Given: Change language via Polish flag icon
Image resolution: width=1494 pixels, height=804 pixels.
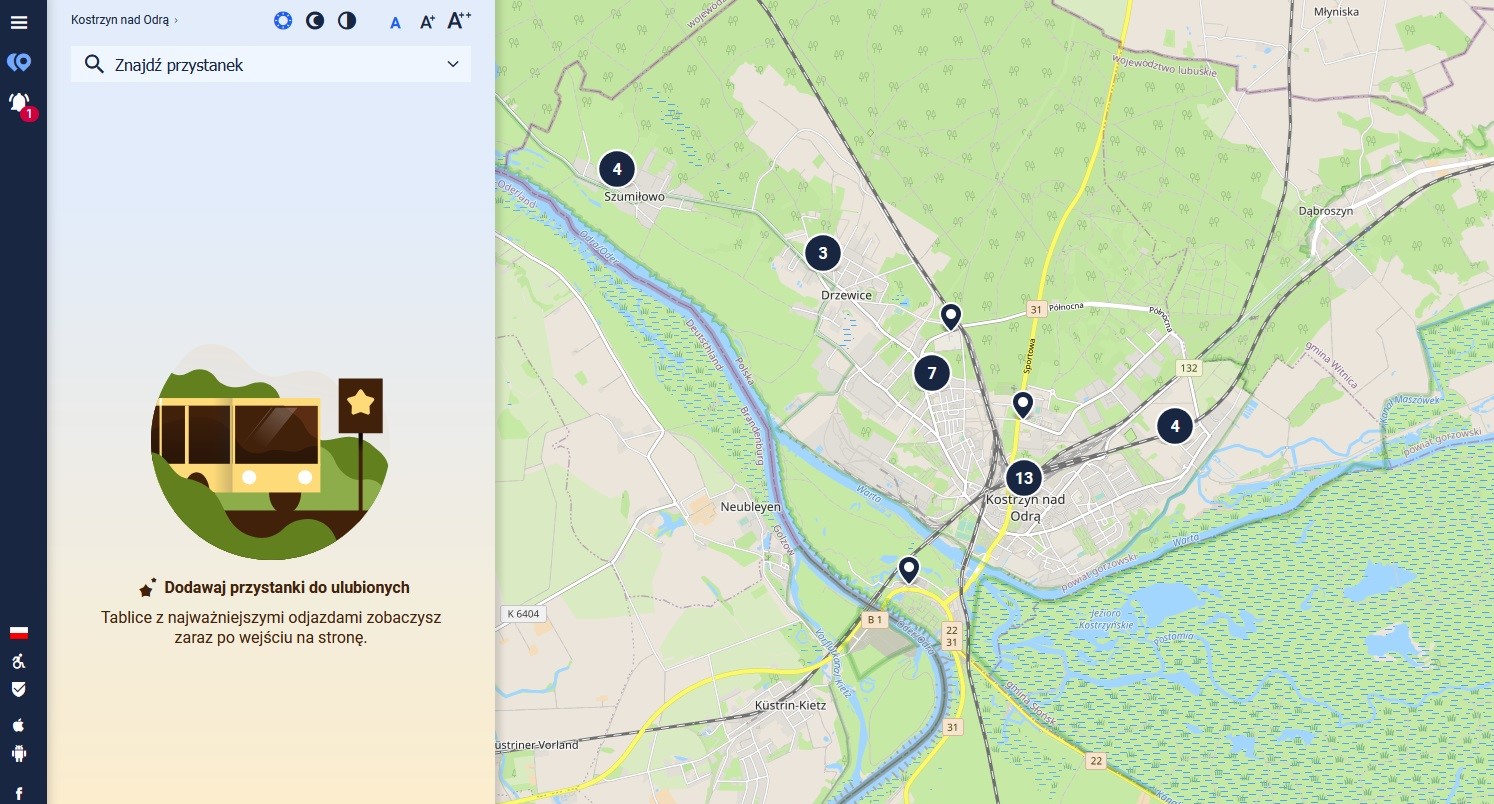Looking at the screenshot, I should coord(18,632).
